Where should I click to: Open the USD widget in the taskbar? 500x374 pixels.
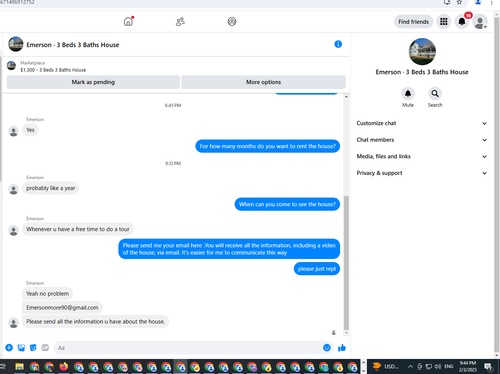coord(385,367)
